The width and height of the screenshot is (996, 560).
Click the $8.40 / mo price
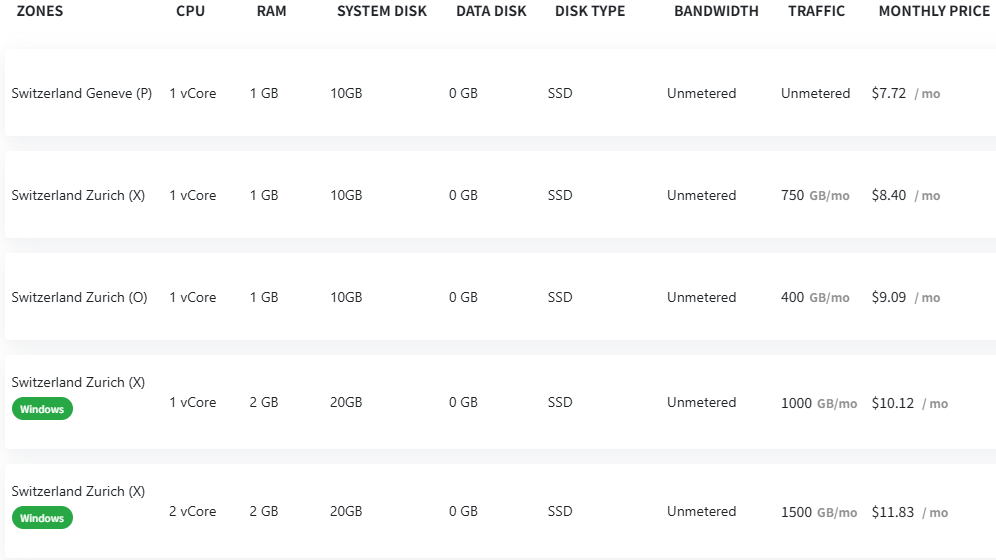906,196
